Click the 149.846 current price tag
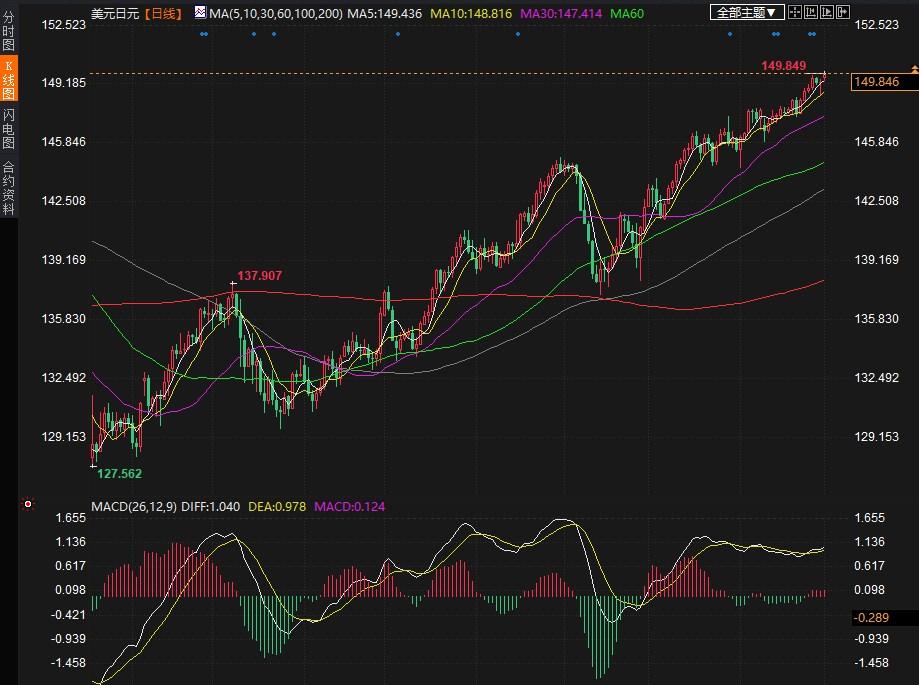The height and width of the screenshot is (685, 919). point(876,82)
